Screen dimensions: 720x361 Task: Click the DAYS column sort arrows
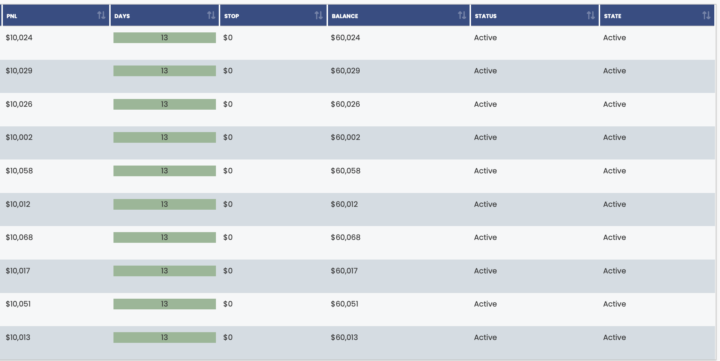(x=211, y=16)
